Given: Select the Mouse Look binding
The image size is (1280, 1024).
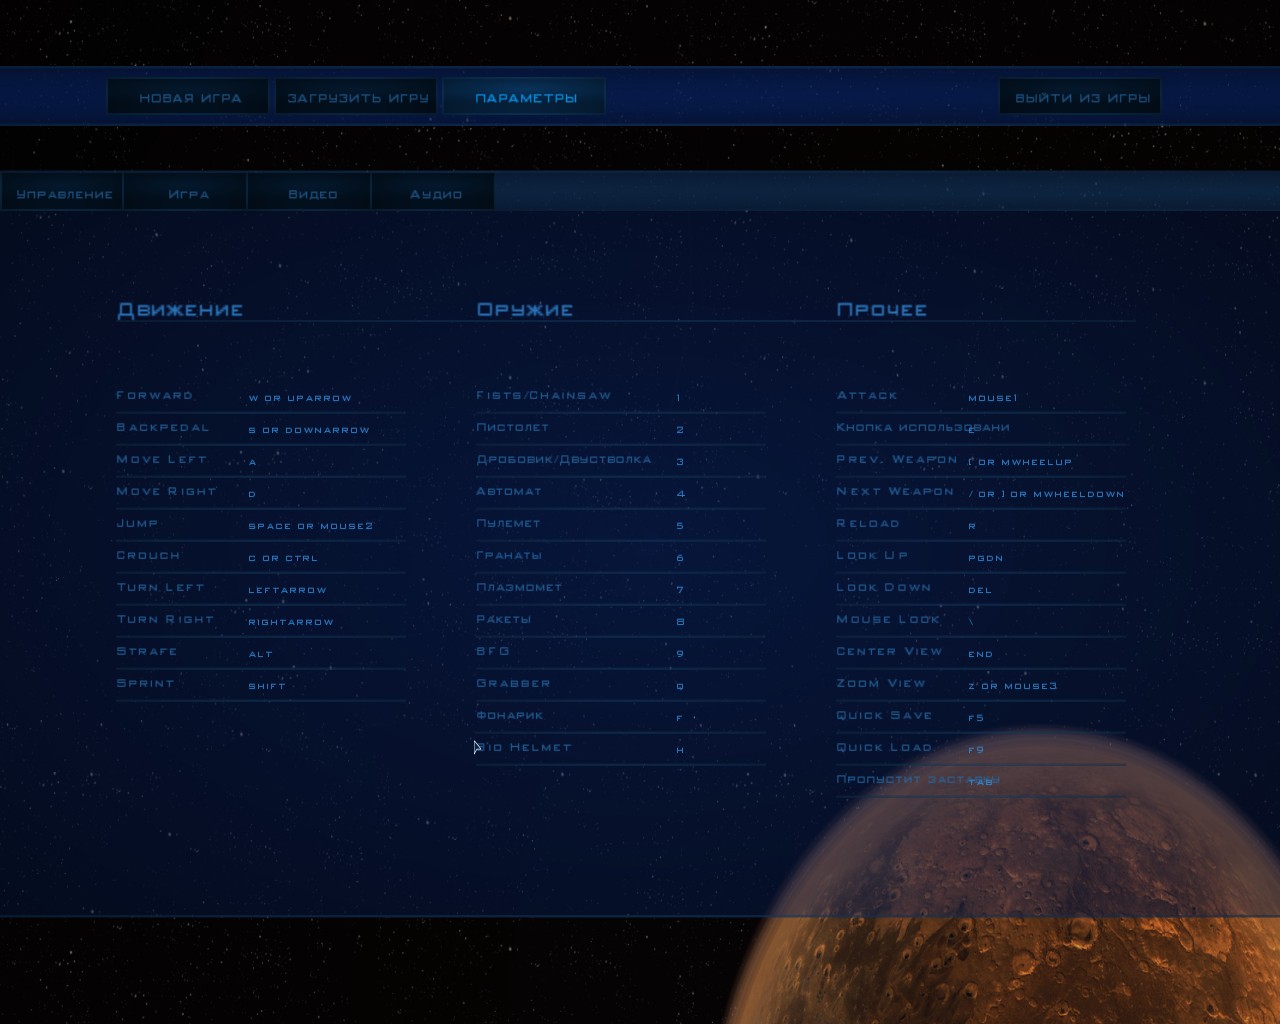Looking at the screenshot, I should point(981,621).
